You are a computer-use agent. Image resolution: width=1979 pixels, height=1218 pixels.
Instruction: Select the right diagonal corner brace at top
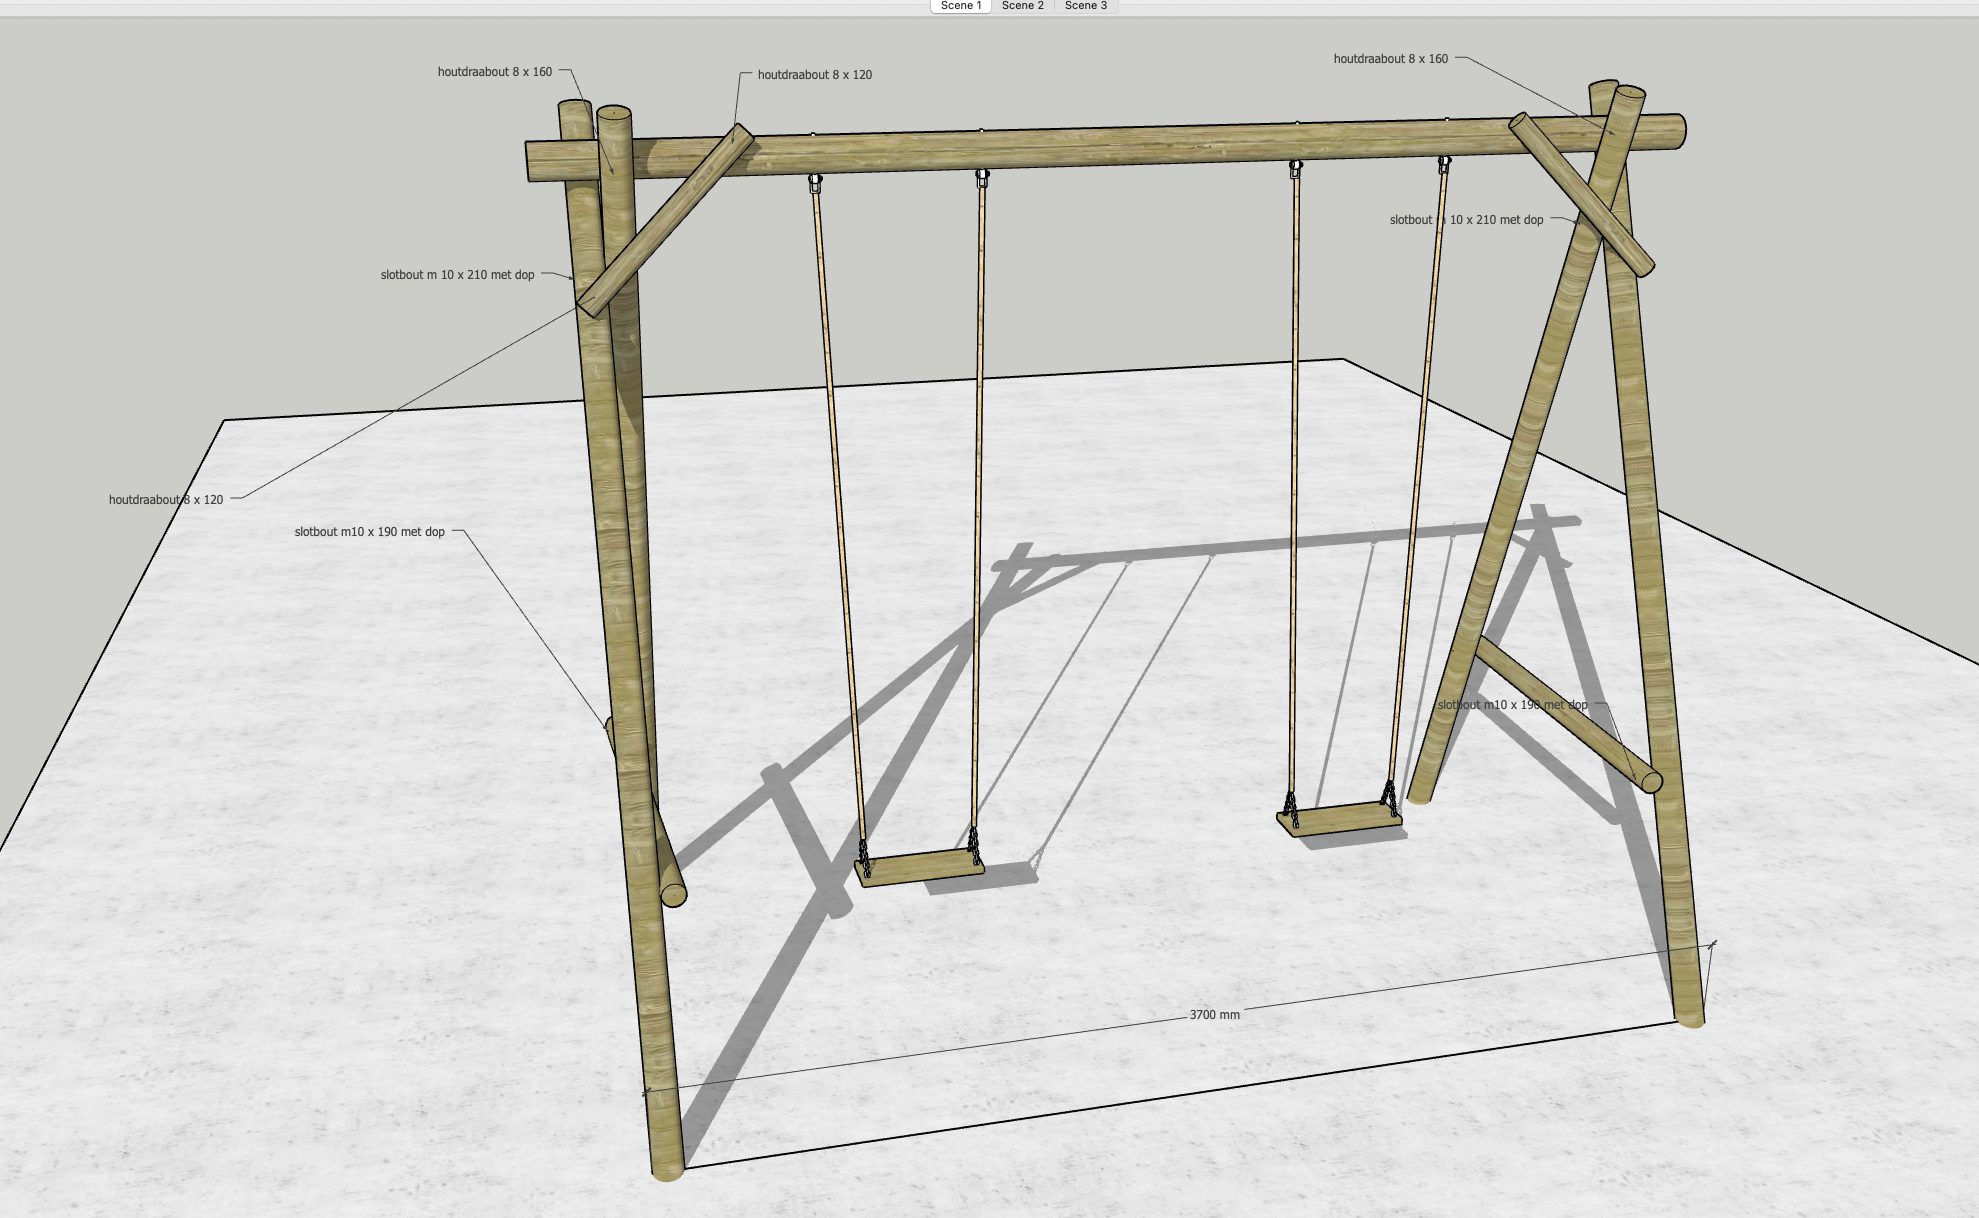point(1581,194)
